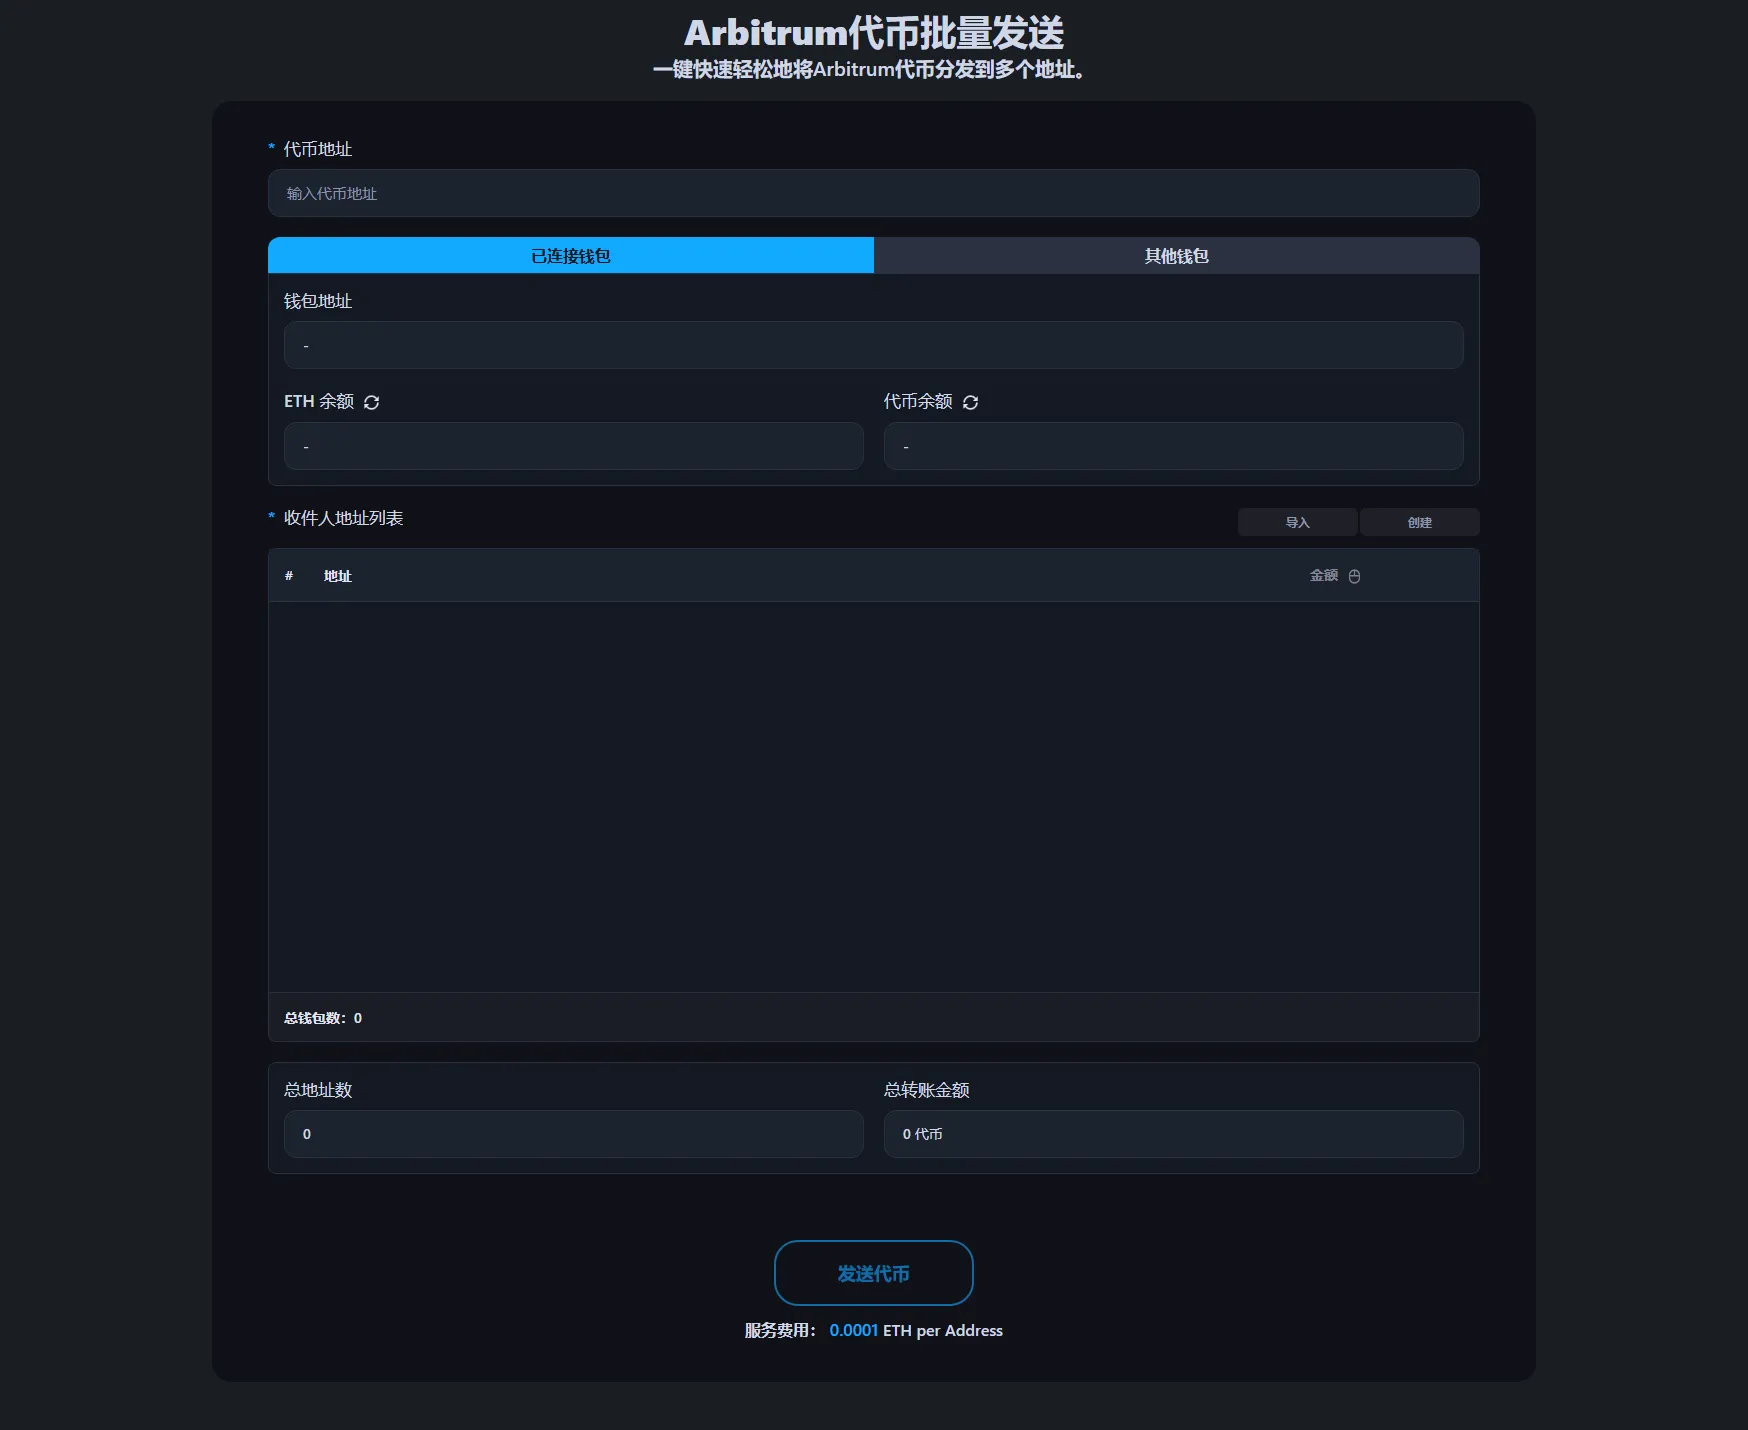Click the # index column header

[289, 576]
